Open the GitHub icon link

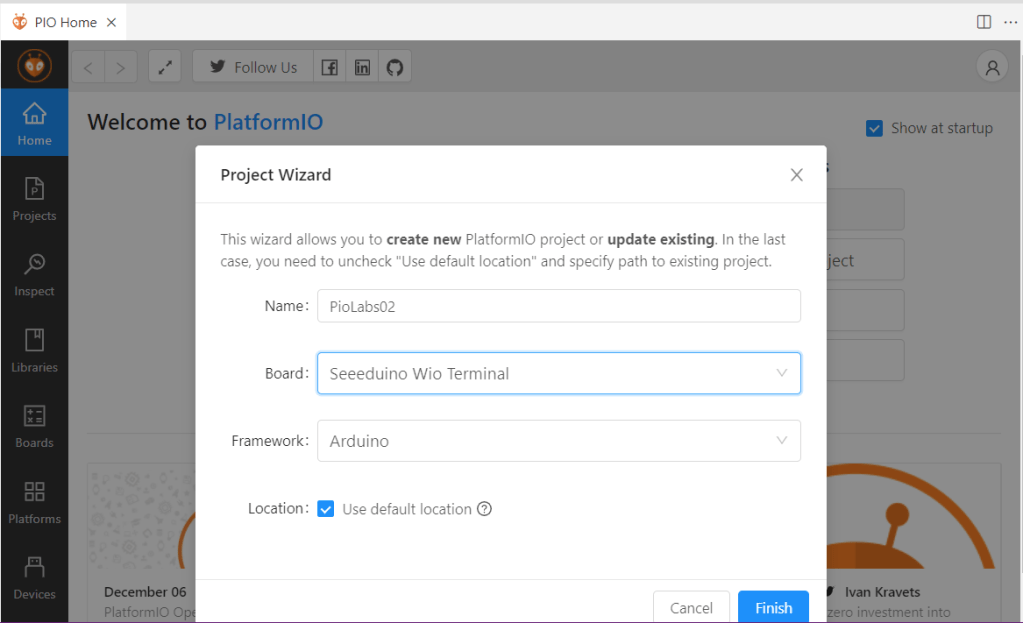pyautogui.click(x=395, y=68)
